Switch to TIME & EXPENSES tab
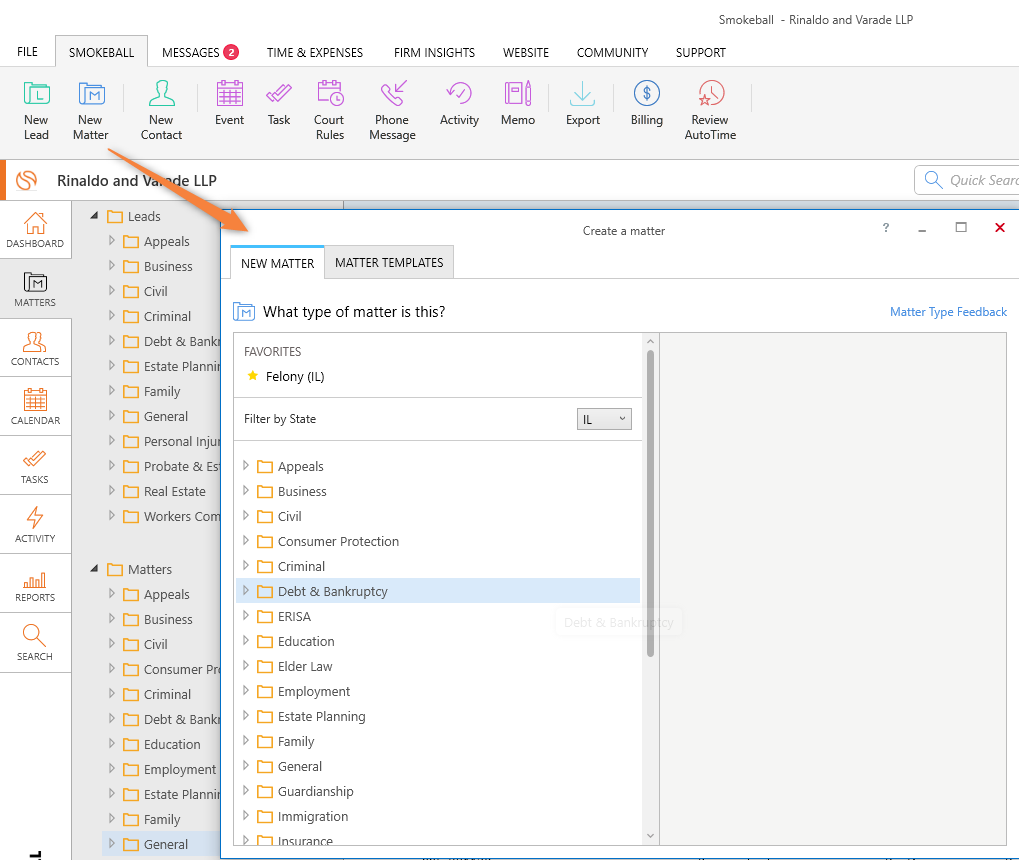 point(315,52)
